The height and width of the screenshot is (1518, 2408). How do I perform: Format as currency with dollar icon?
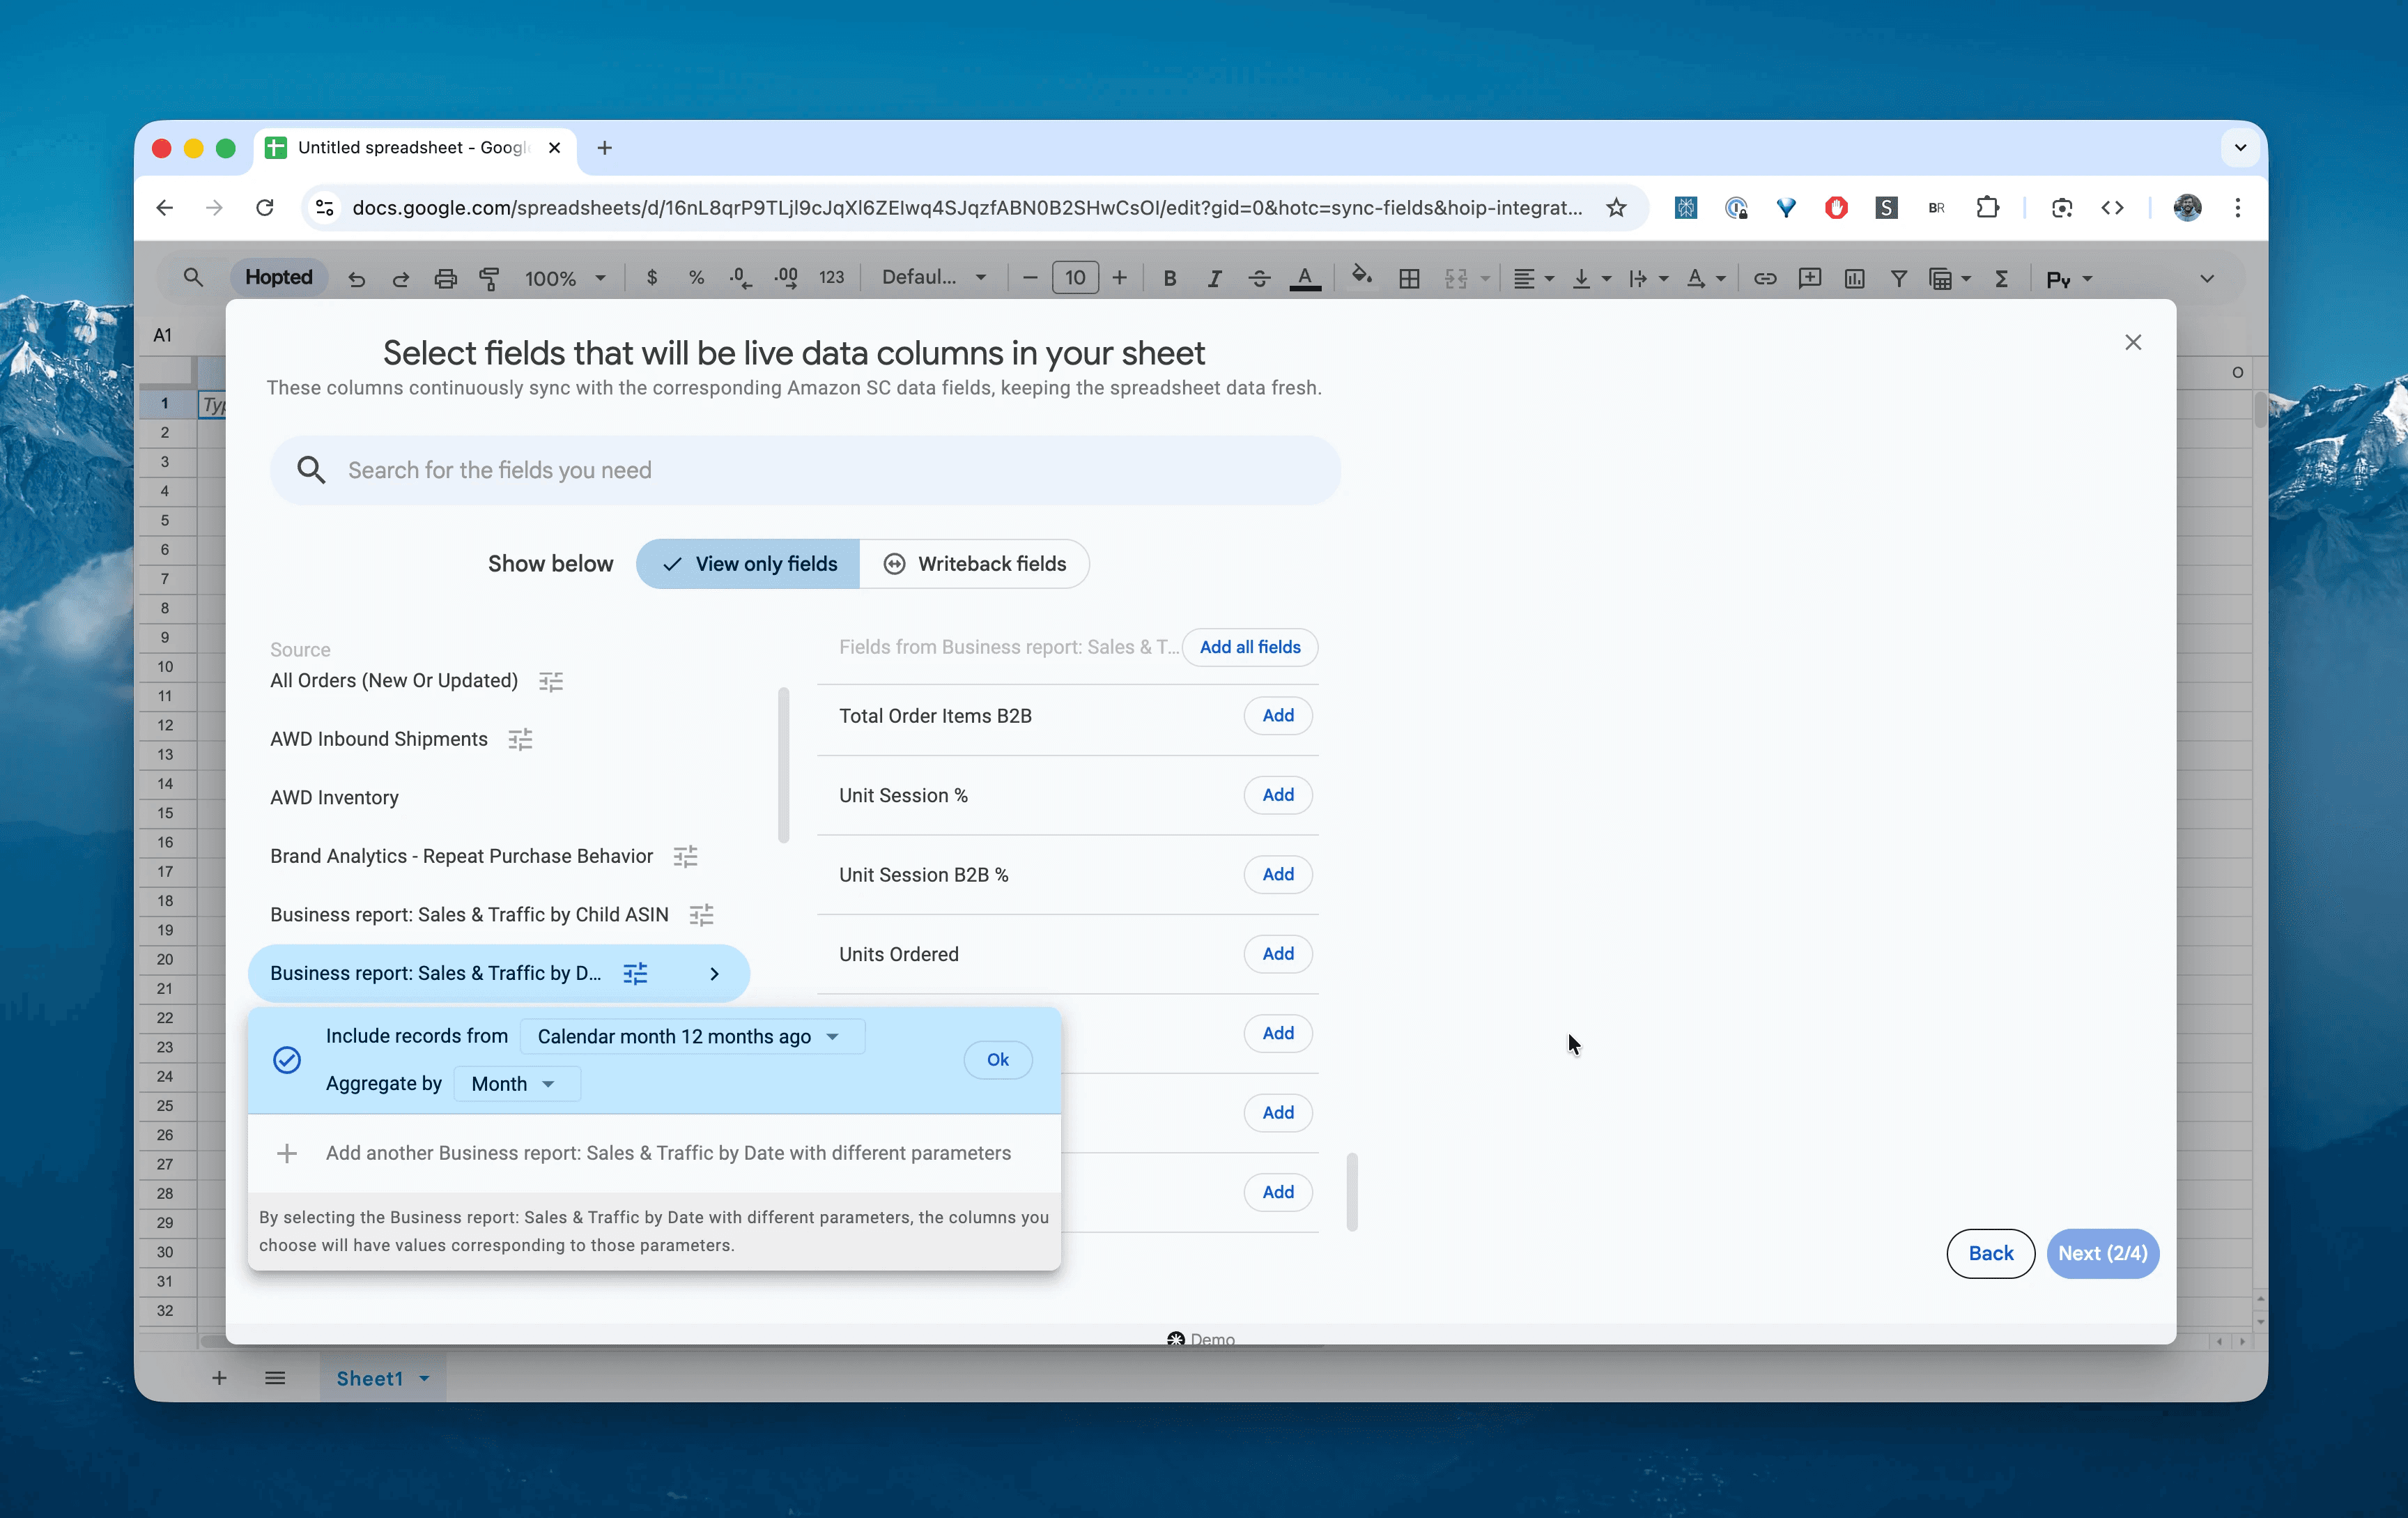(652, 278)
